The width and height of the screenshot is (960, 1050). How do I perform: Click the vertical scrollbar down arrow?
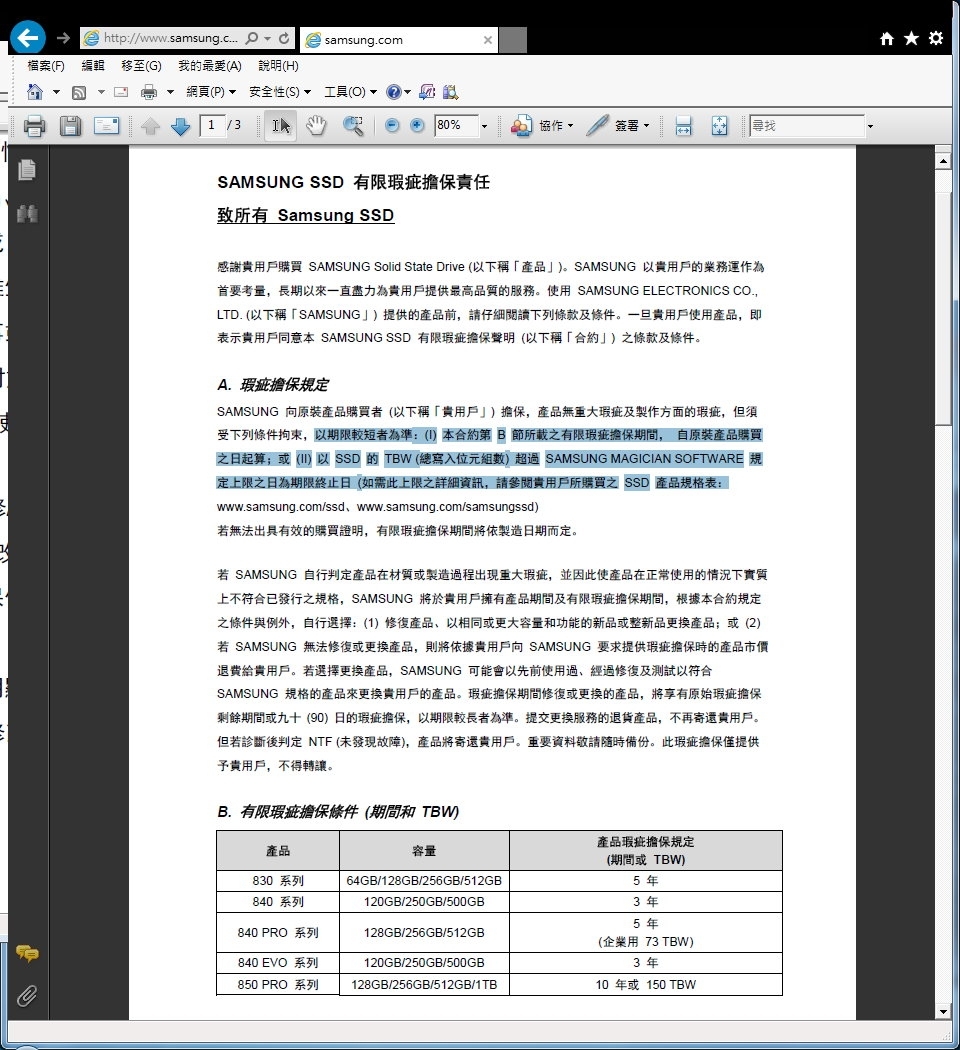point(943,1012)
